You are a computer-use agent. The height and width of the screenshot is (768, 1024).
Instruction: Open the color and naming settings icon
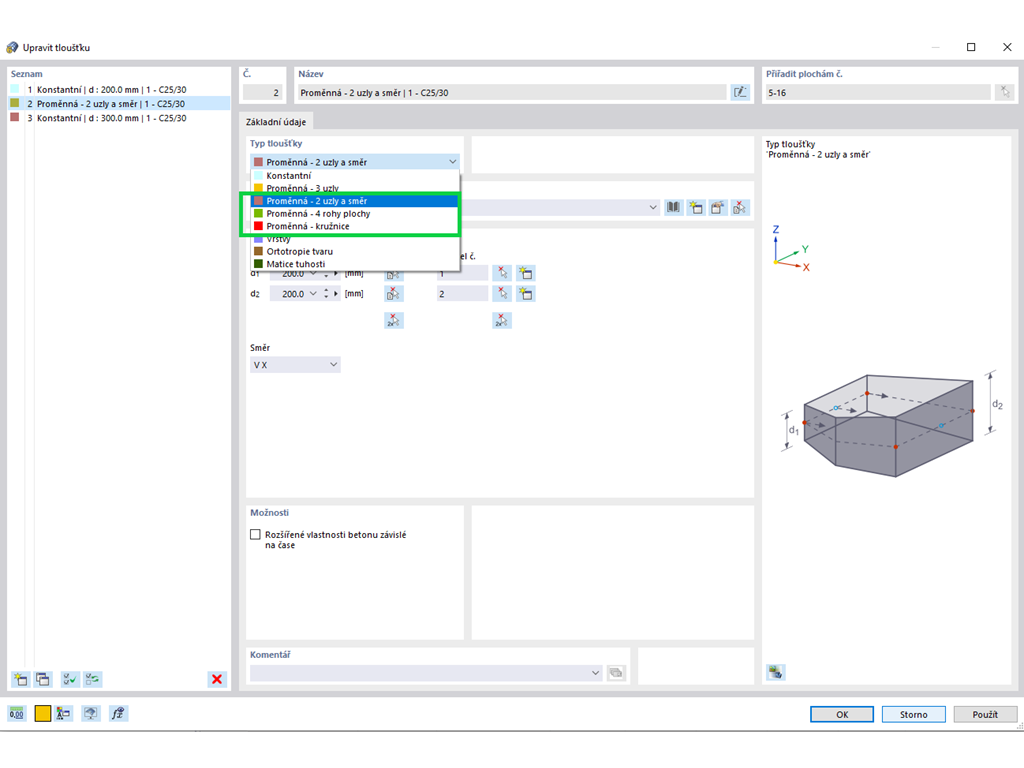coord(63,713)
